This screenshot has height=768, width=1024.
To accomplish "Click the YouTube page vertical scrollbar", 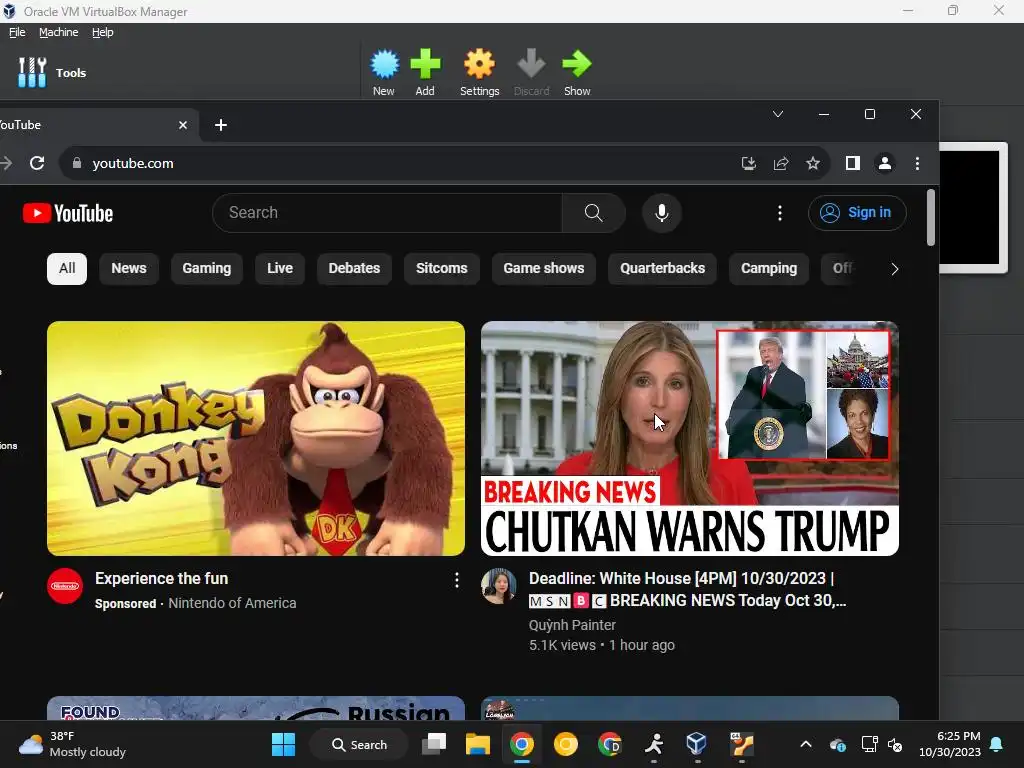I will pyautogui.click(x=931, y=218).
